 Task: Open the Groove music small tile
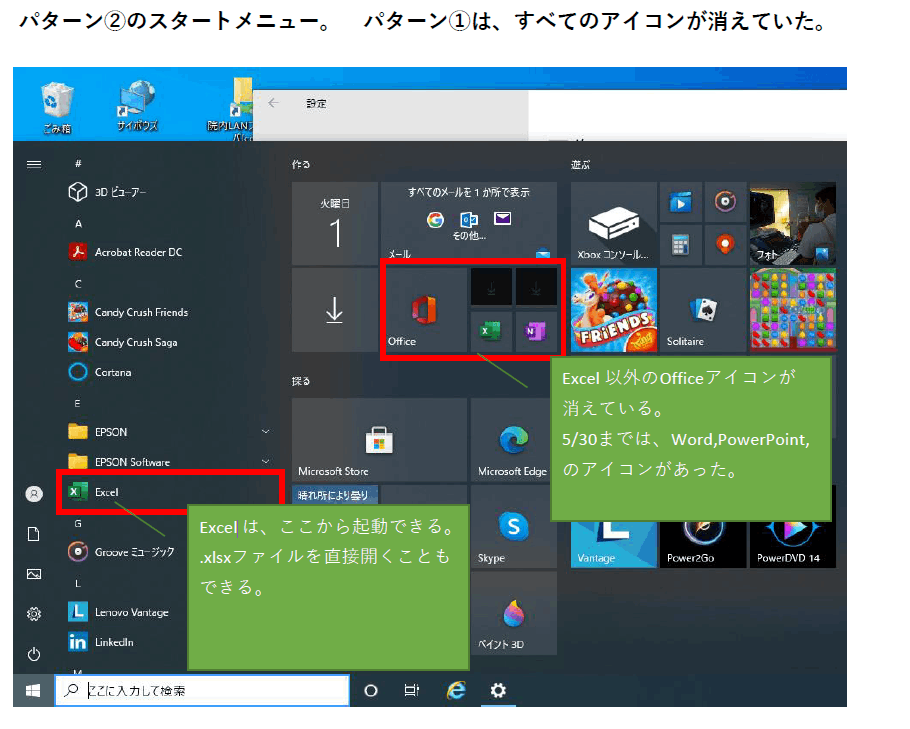[725, 202]
